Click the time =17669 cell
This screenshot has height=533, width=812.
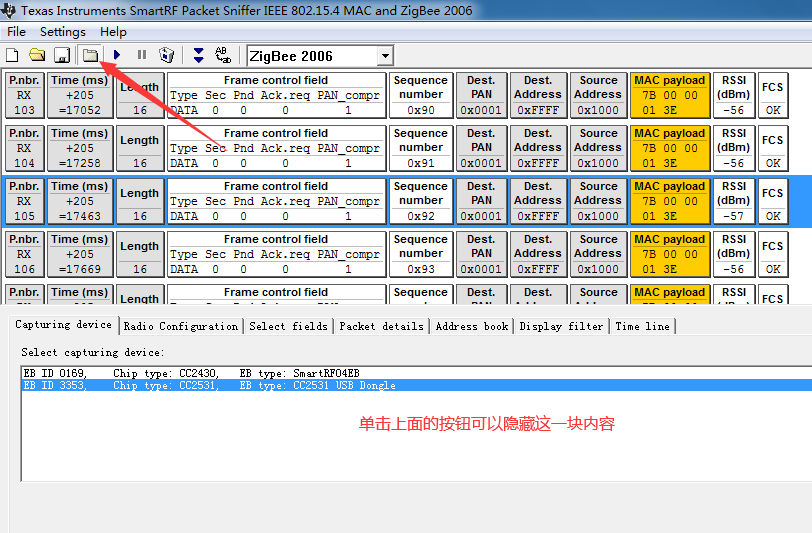point(80,254)
